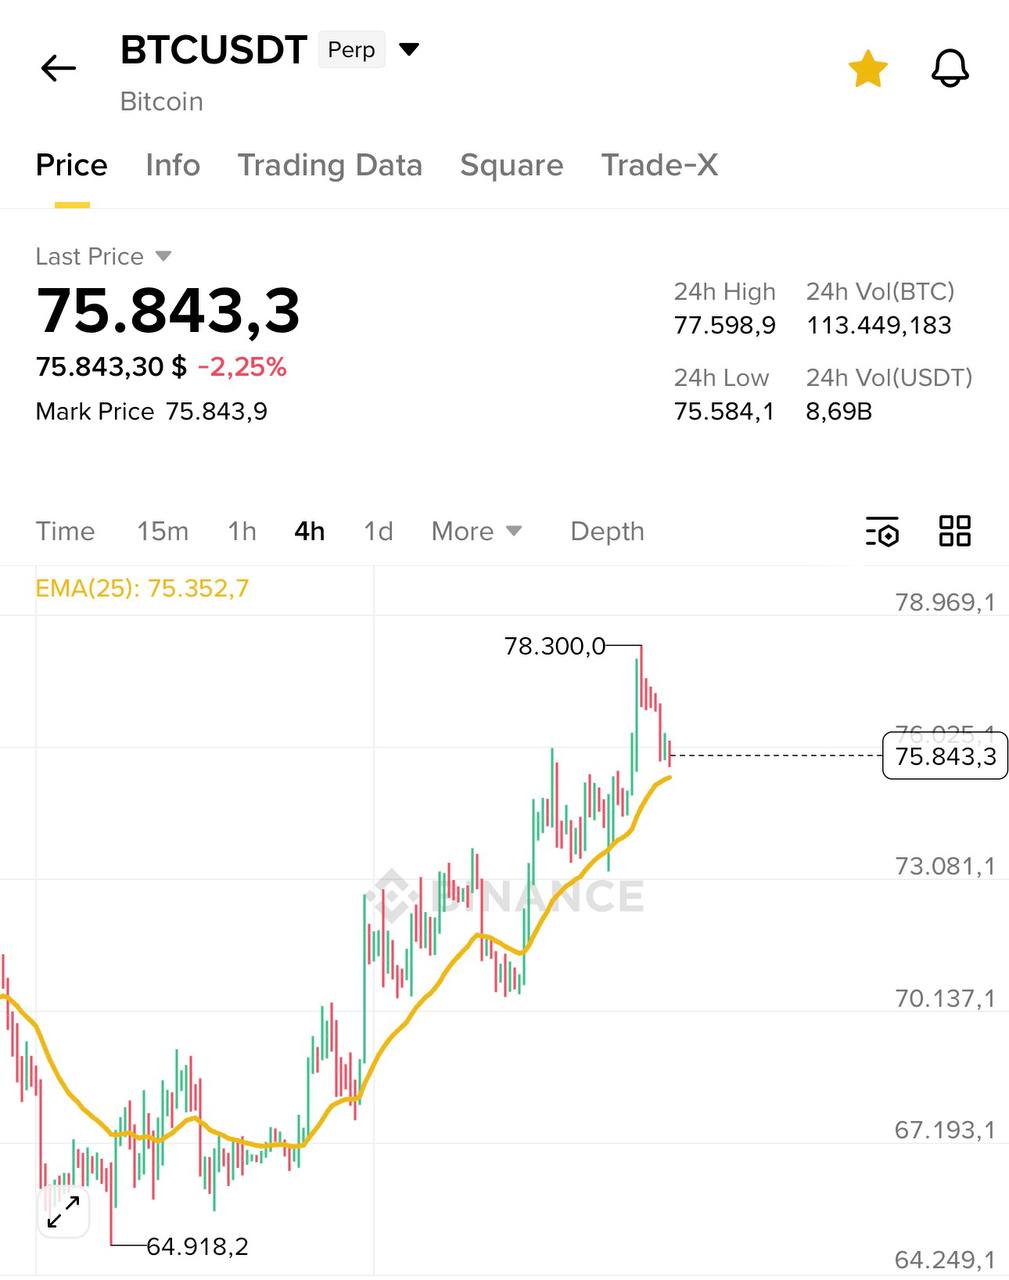Open the four-square grid layout icon
Image resolution: width=1009 pixels, height=1280 pixels.
(955, 531)
